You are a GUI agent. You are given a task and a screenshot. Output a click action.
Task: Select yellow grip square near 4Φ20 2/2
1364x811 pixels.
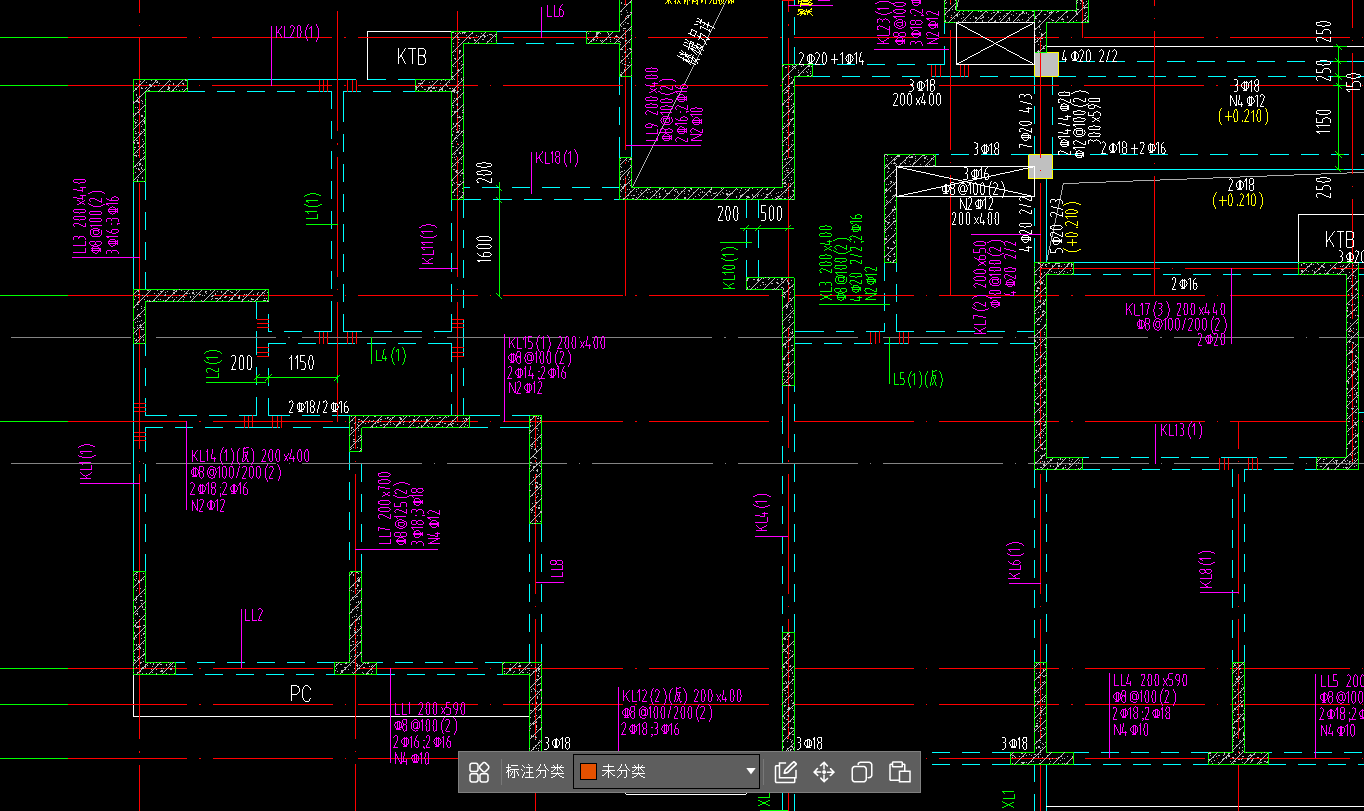(x=1046, y=64)
